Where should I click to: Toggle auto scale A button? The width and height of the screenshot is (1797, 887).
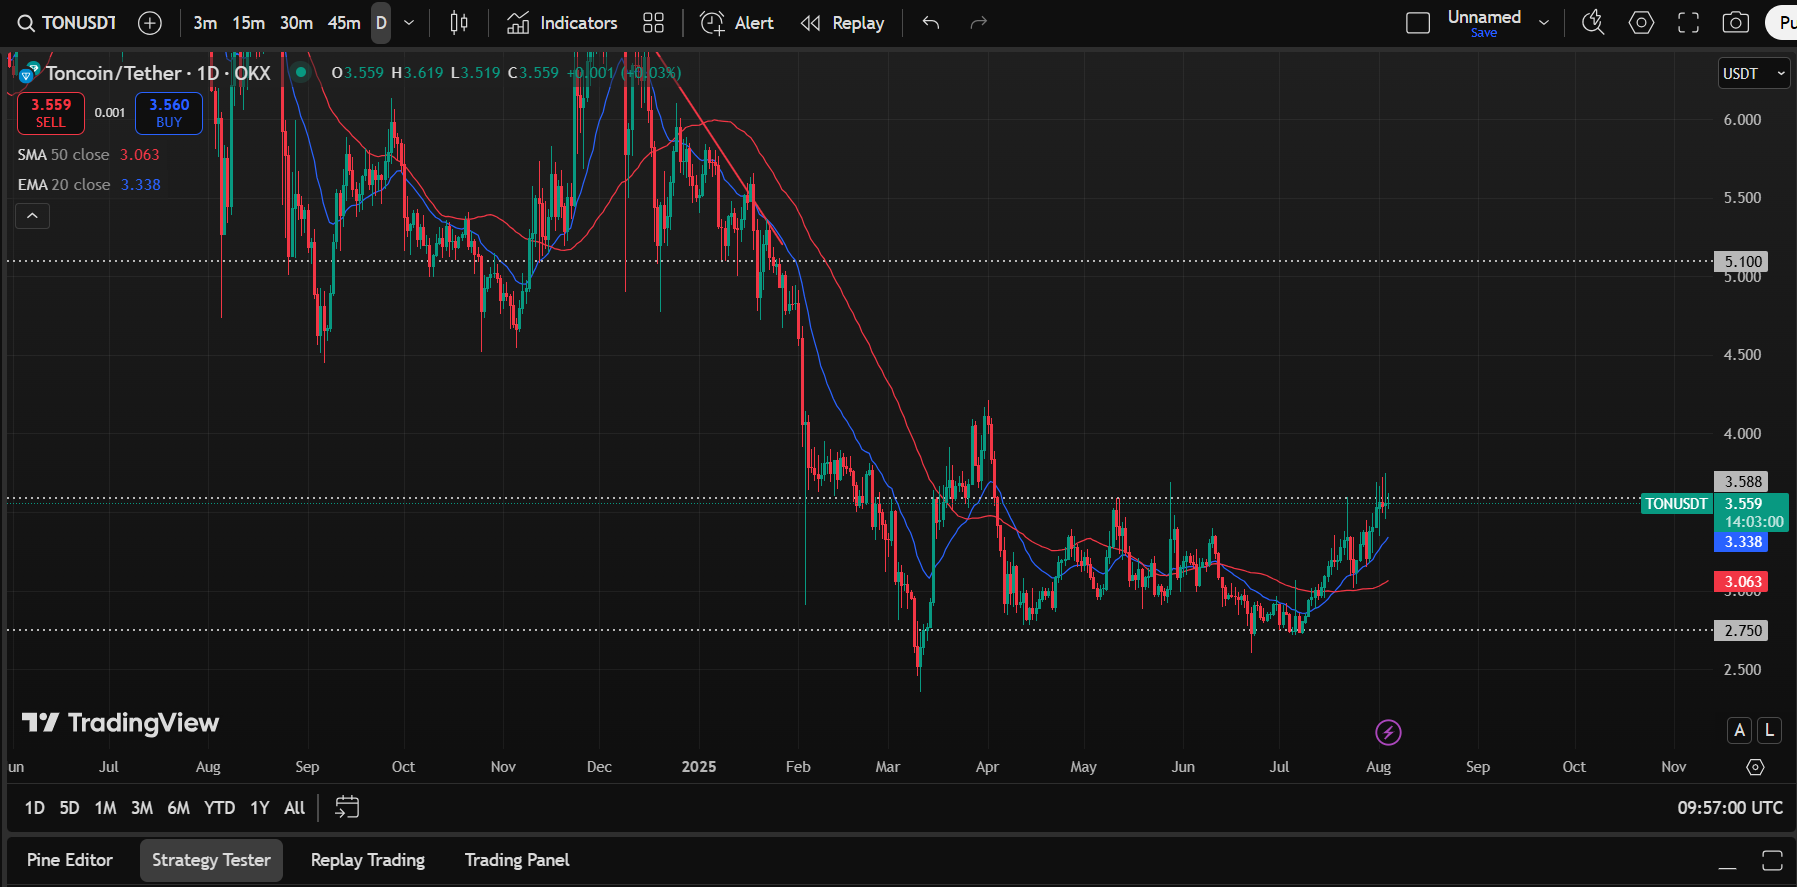pos(1740,731)
